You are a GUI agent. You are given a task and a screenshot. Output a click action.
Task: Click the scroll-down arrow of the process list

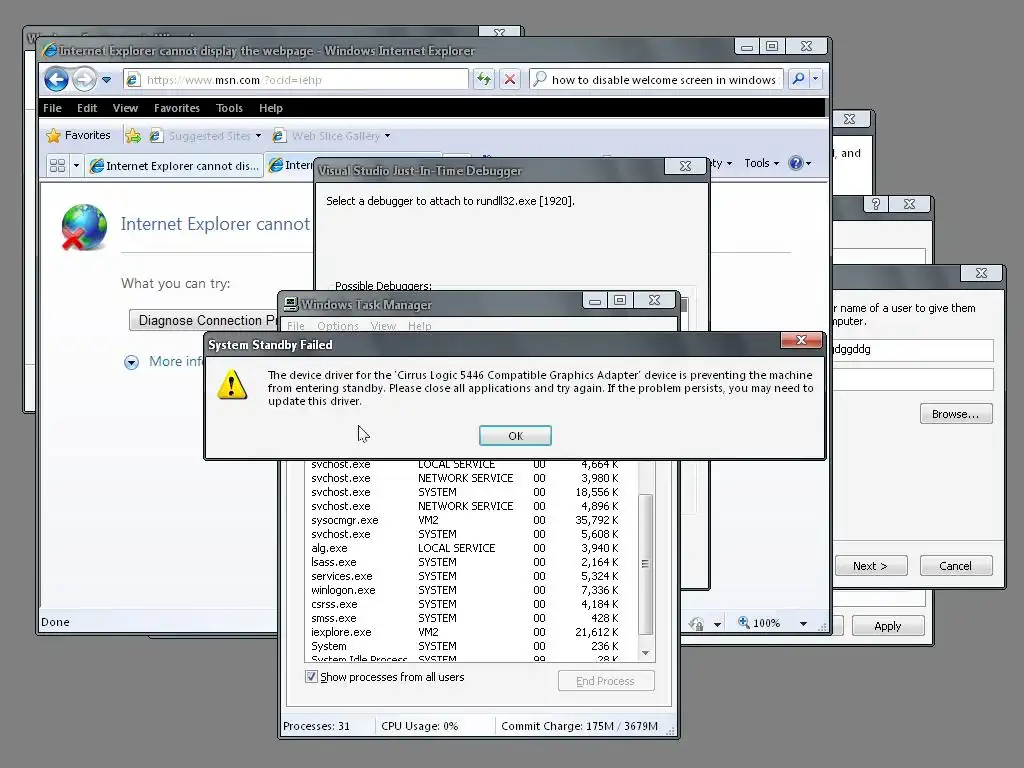click(645, 653)
